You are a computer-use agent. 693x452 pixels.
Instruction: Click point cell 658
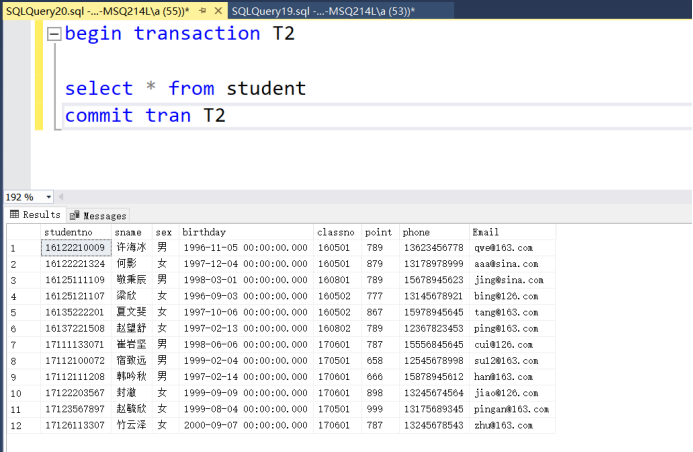(380, 361)
